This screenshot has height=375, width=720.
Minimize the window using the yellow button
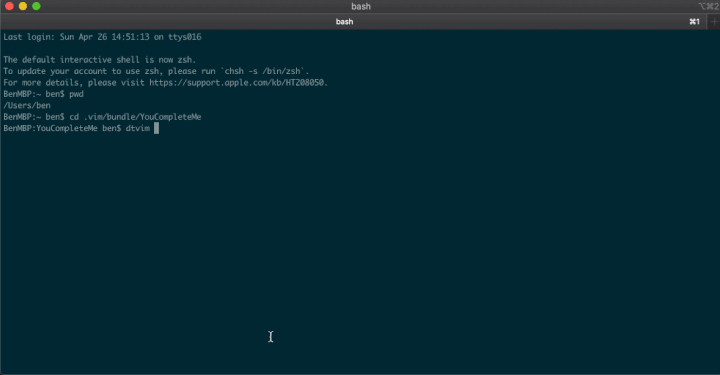tap(22, 6)
